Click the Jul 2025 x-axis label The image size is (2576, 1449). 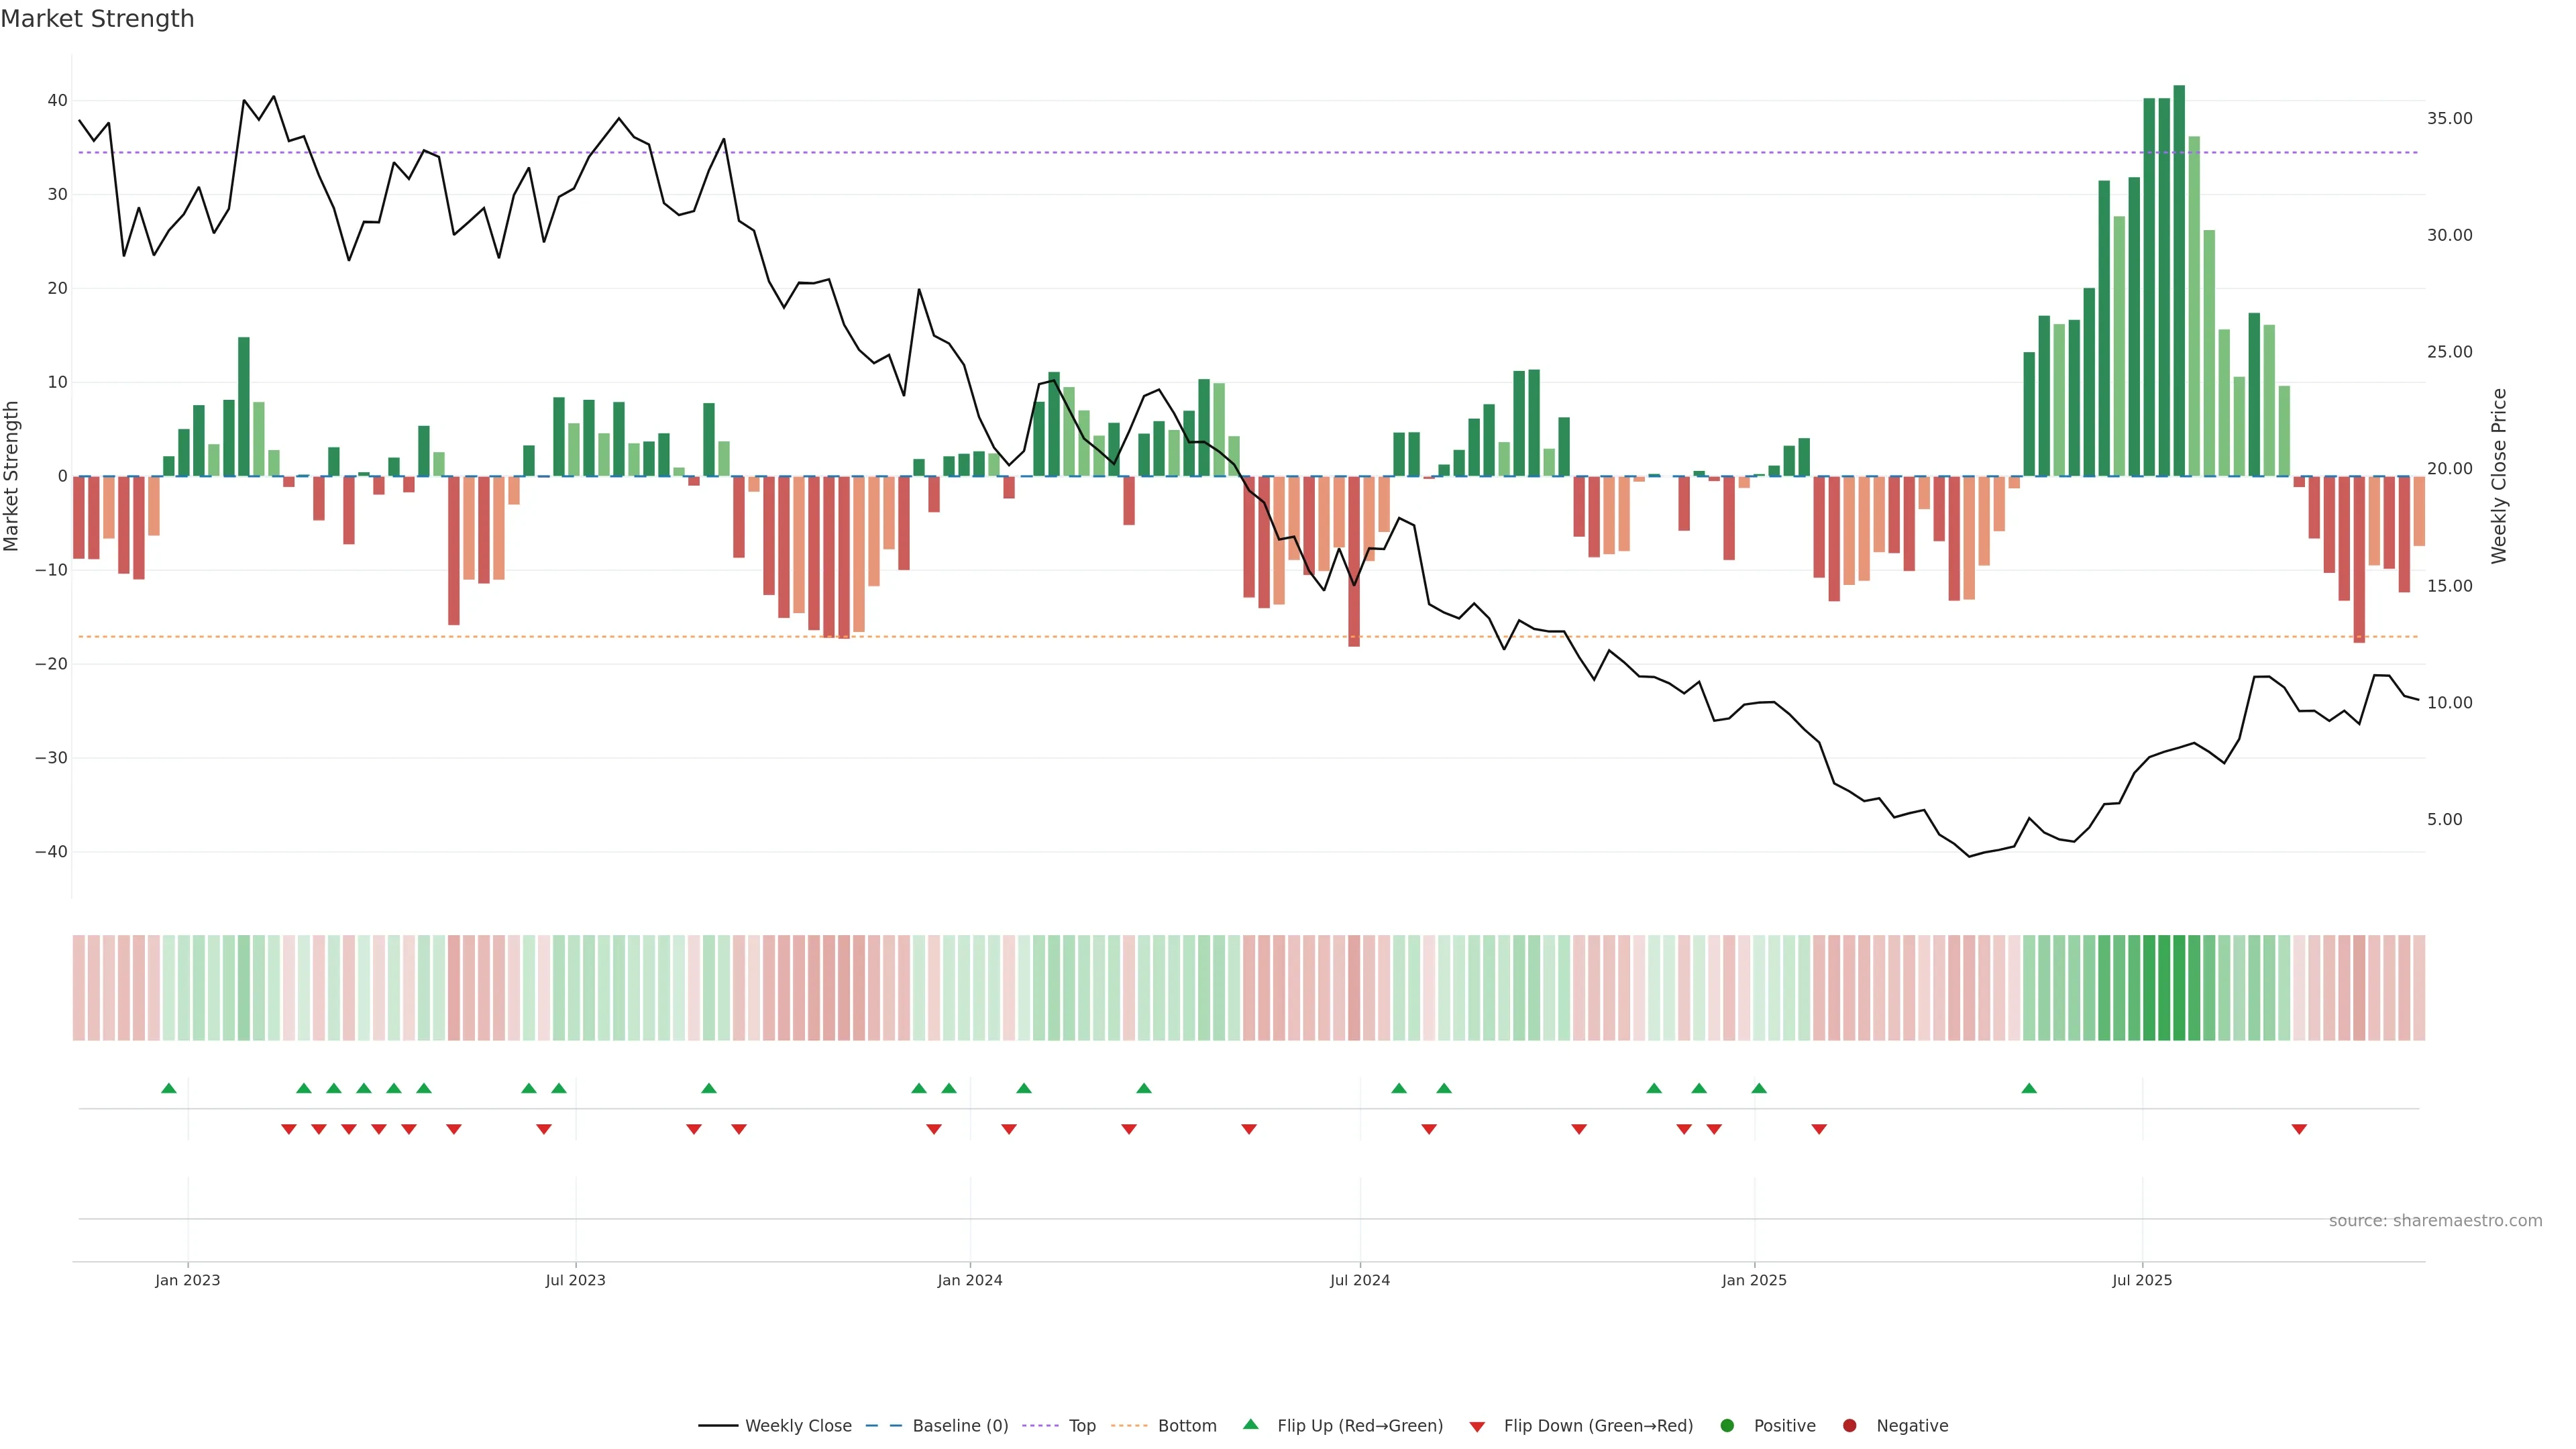2142,1280
